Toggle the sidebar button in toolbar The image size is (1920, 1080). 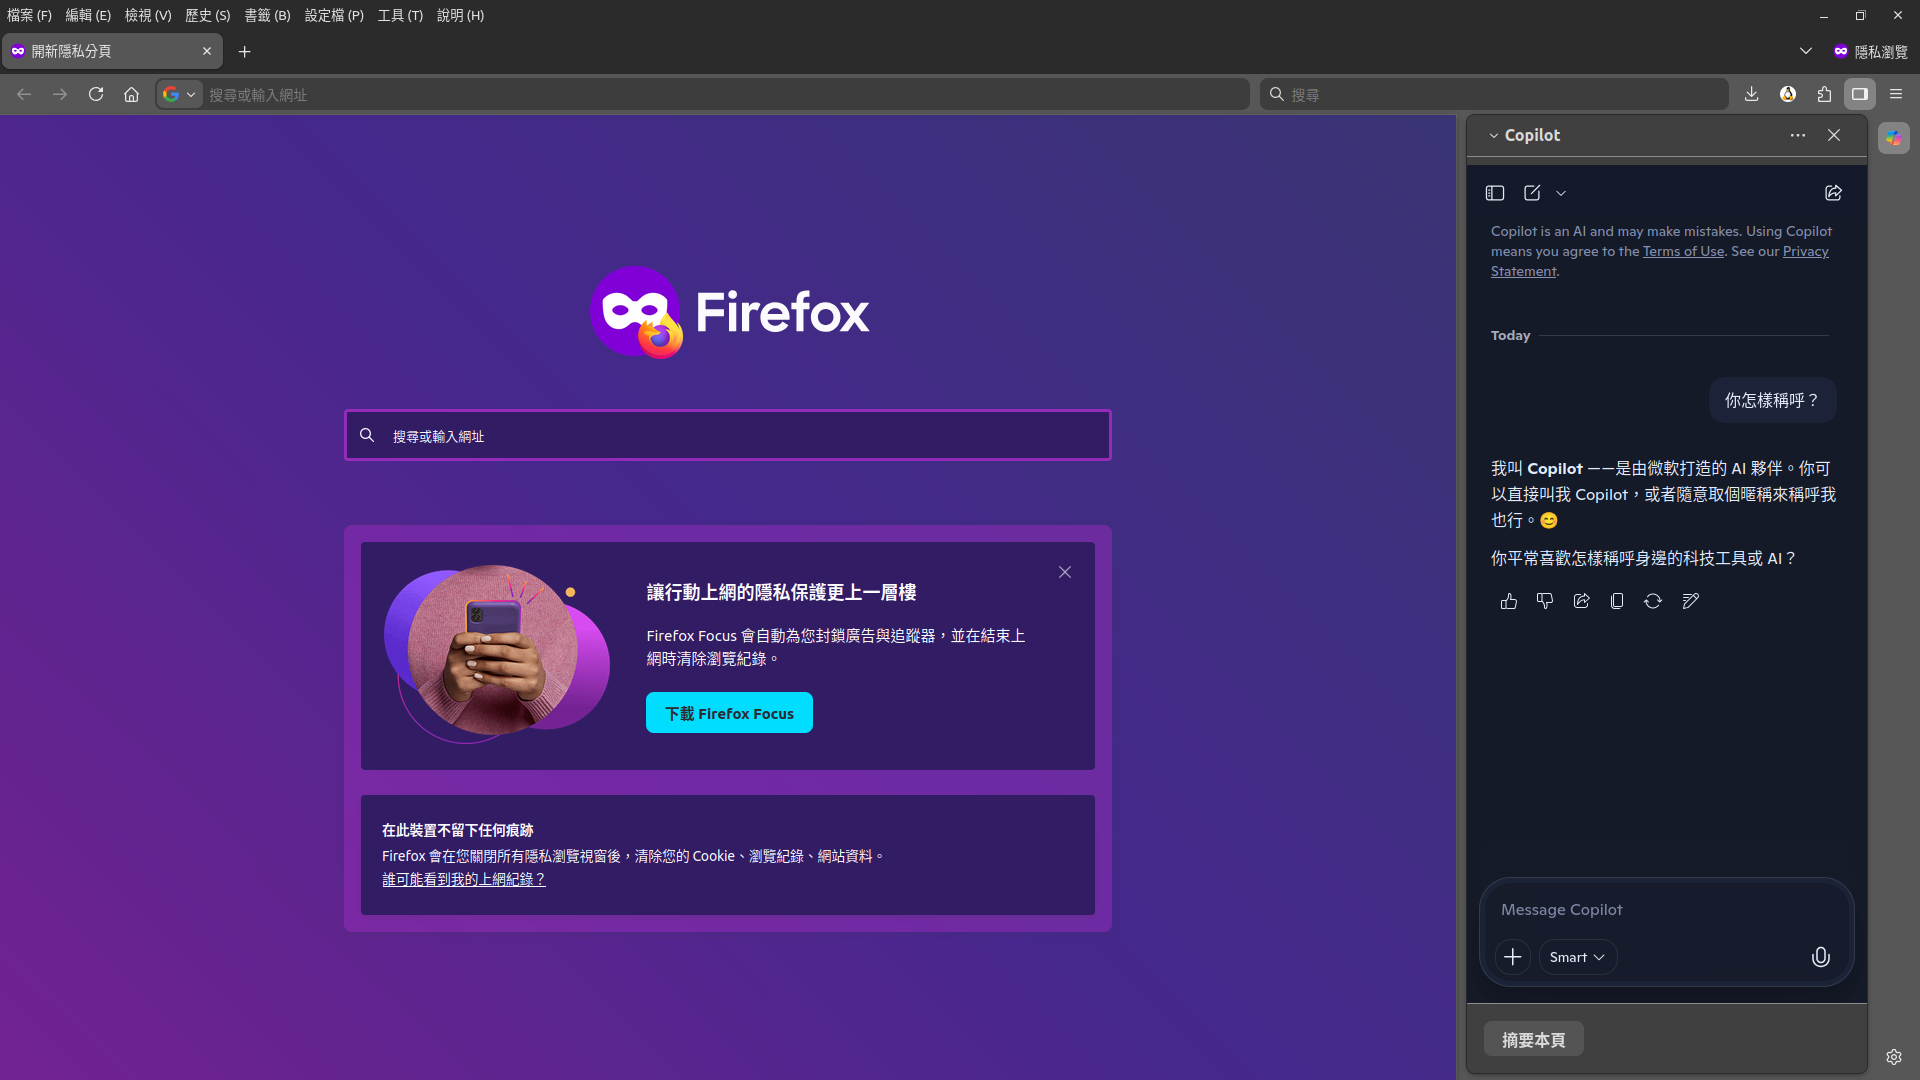point(1860,94)
